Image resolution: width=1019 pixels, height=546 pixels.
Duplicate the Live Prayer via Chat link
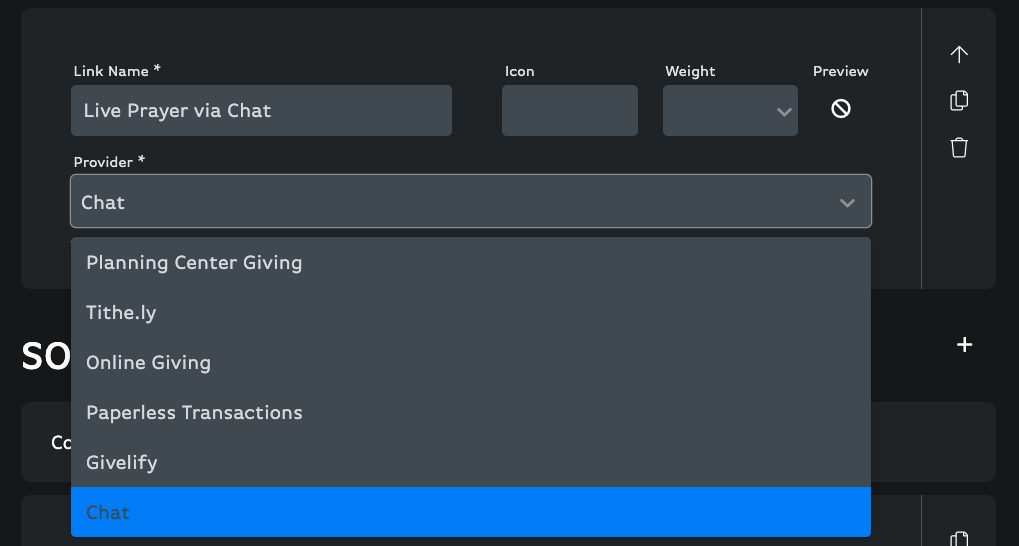click(959, 101)
